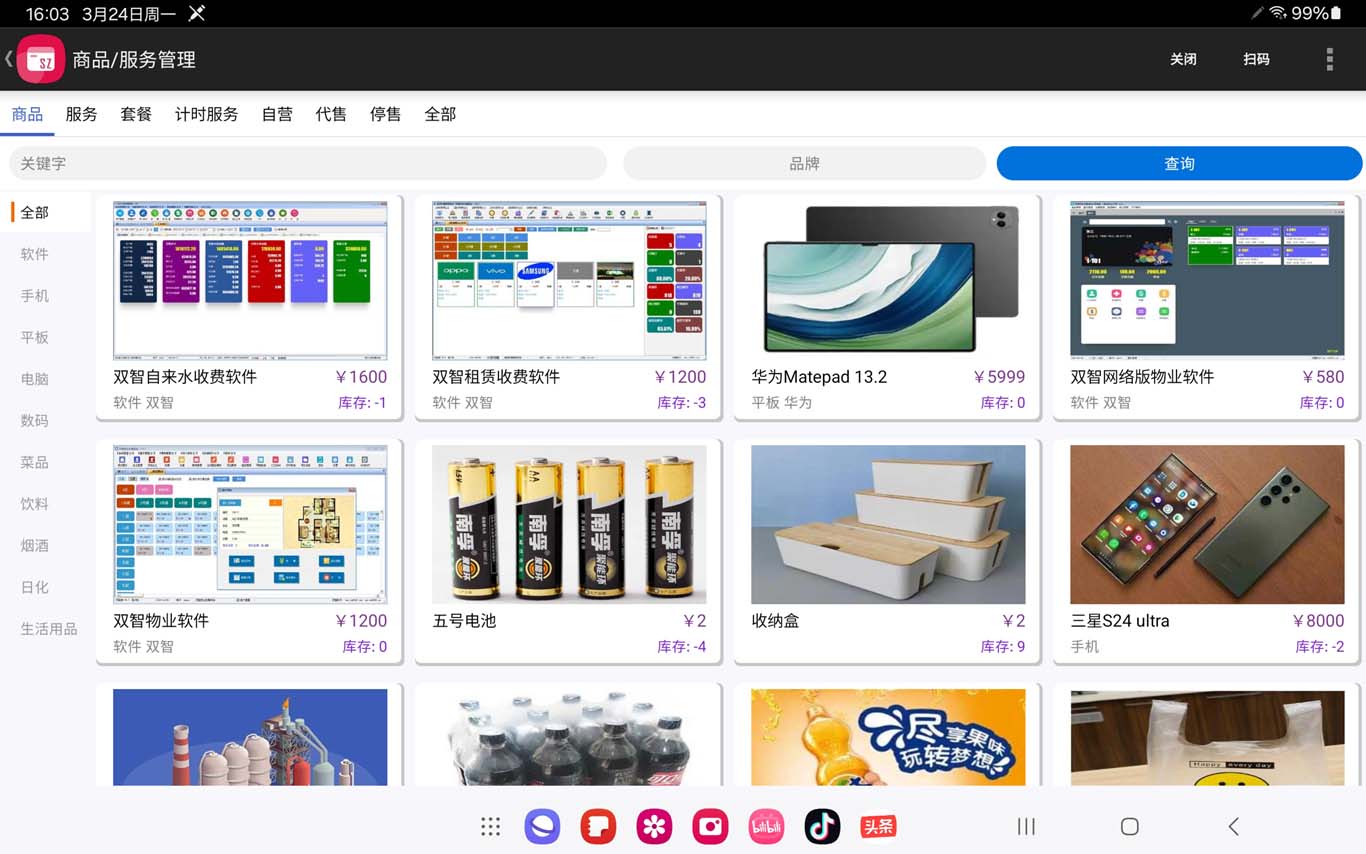The width and height of the screenshot is (1366, 854).
Task: Switch to the 商品 tab
Action: tap(27, 114)
